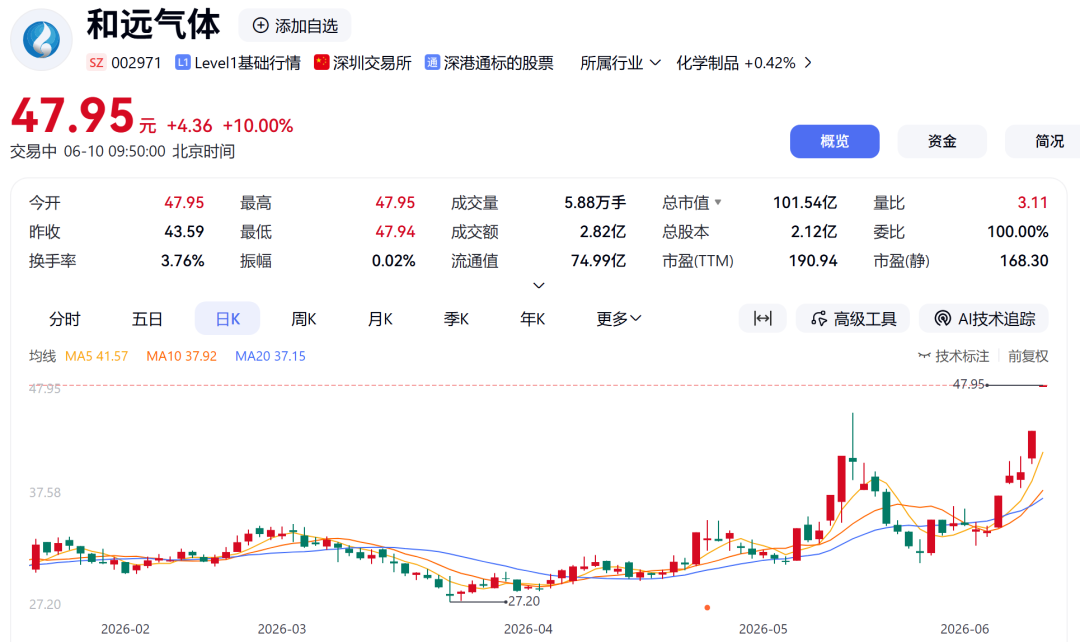Image resolution: width=1080 pixels, height=642 pixels.
Task: Click the orange event dot on chart
Action: (707, 608)
